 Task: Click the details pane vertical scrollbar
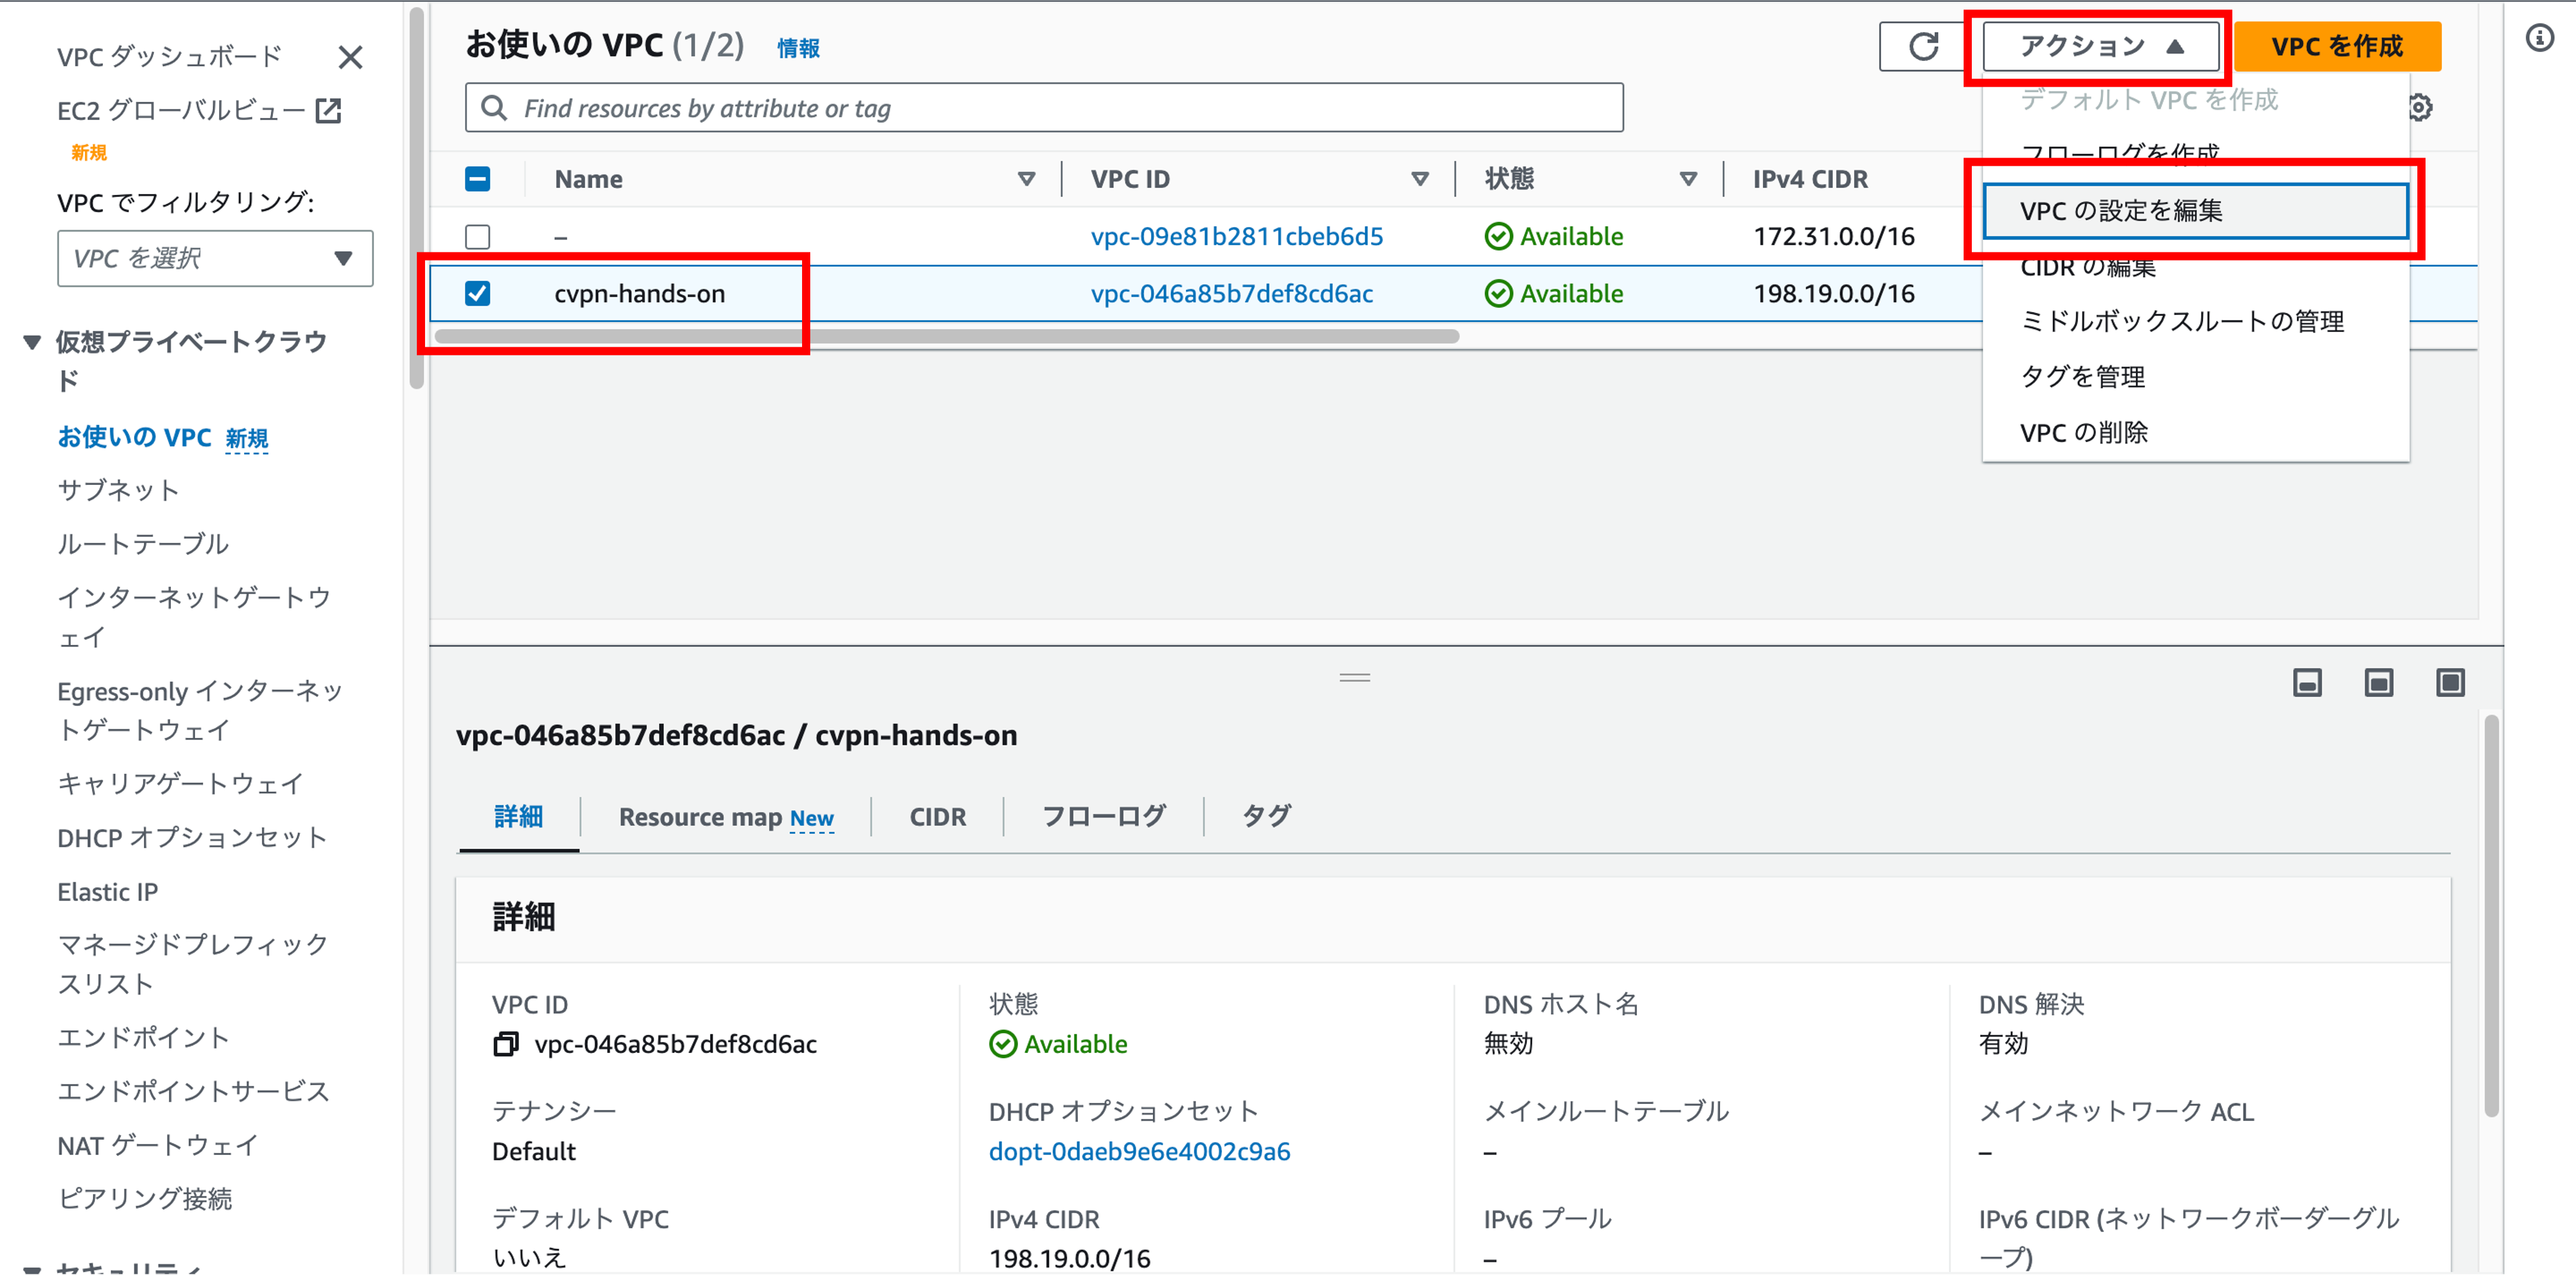click(x=2491, y=915)
